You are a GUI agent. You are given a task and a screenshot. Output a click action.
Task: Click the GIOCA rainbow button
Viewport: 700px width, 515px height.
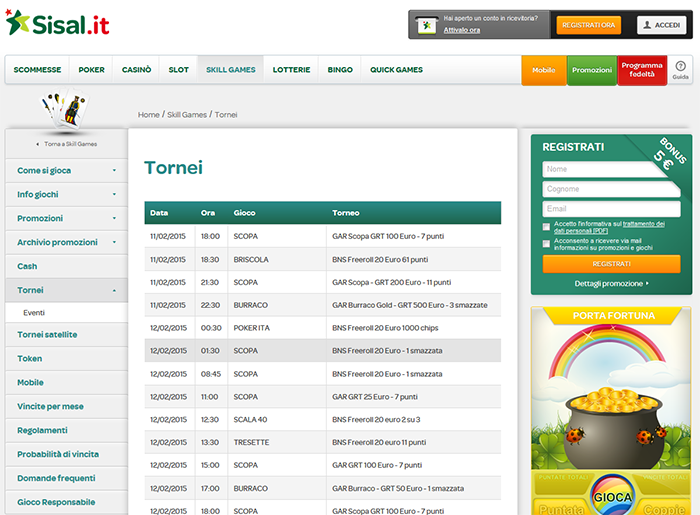click(x=612, y=495)
